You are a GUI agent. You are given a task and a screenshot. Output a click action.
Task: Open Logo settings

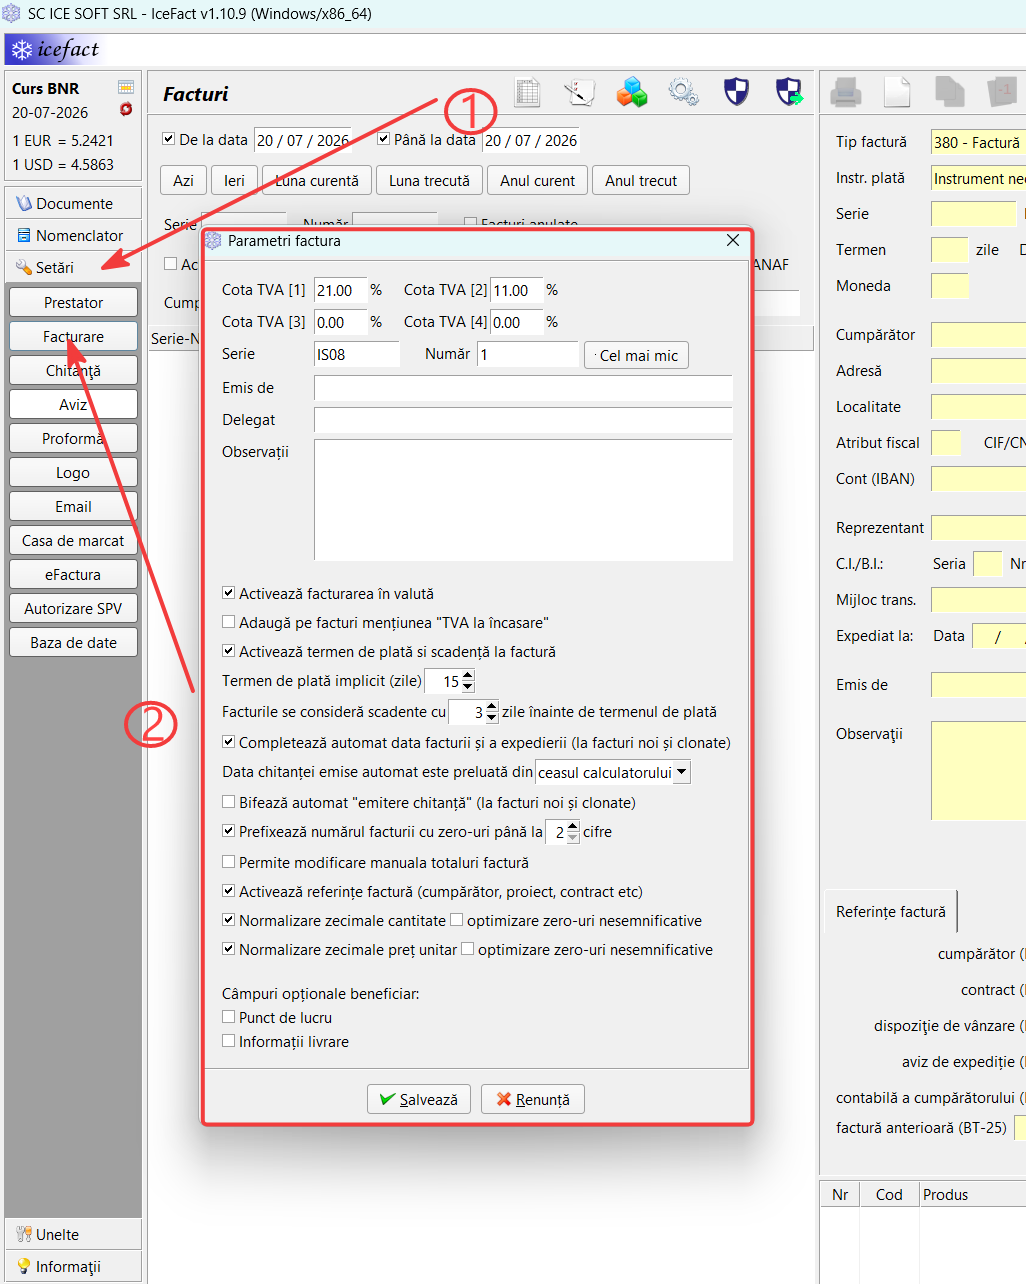(x=73, y=472)
